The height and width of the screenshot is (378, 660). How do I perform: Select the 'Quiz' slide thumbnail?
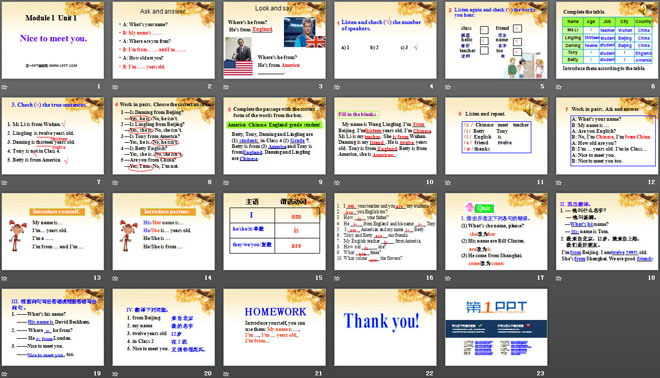point(496,232)
